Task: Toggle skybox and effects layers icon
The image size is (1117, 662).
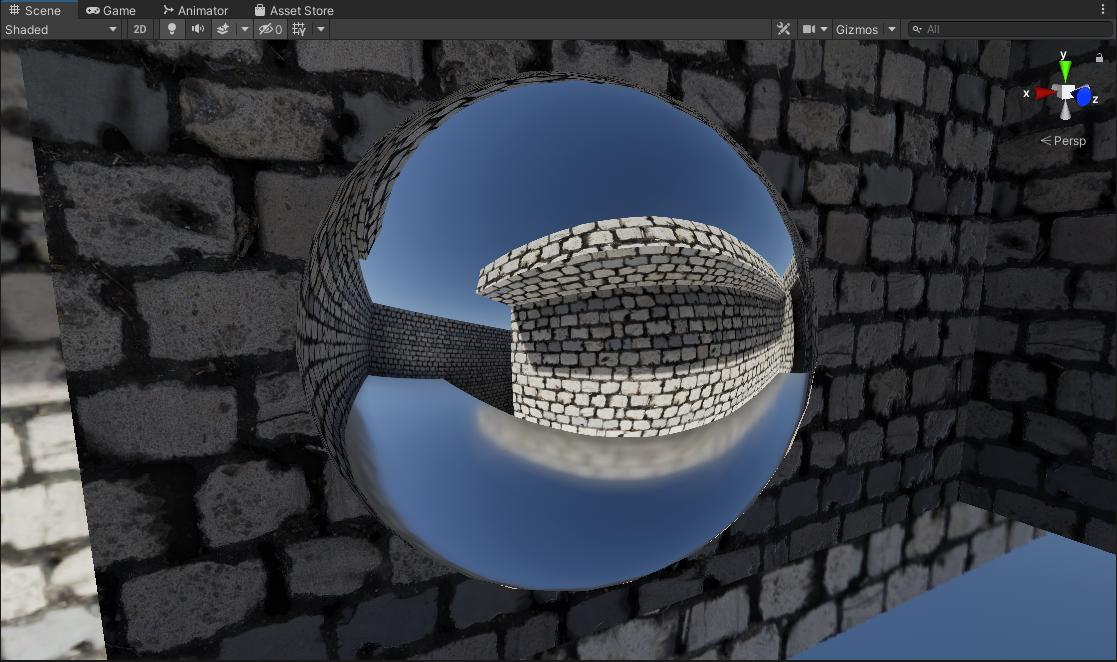Action: tap(223, 29)
